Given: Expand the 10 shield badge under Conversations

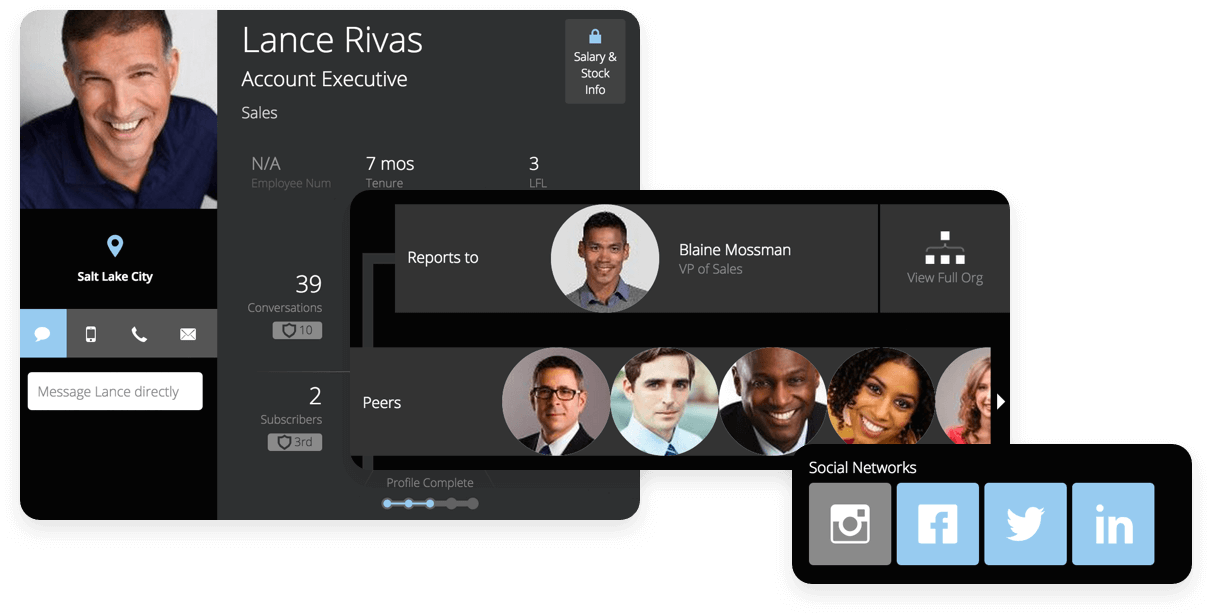Looking at the screenshot, I should [297, 330].
